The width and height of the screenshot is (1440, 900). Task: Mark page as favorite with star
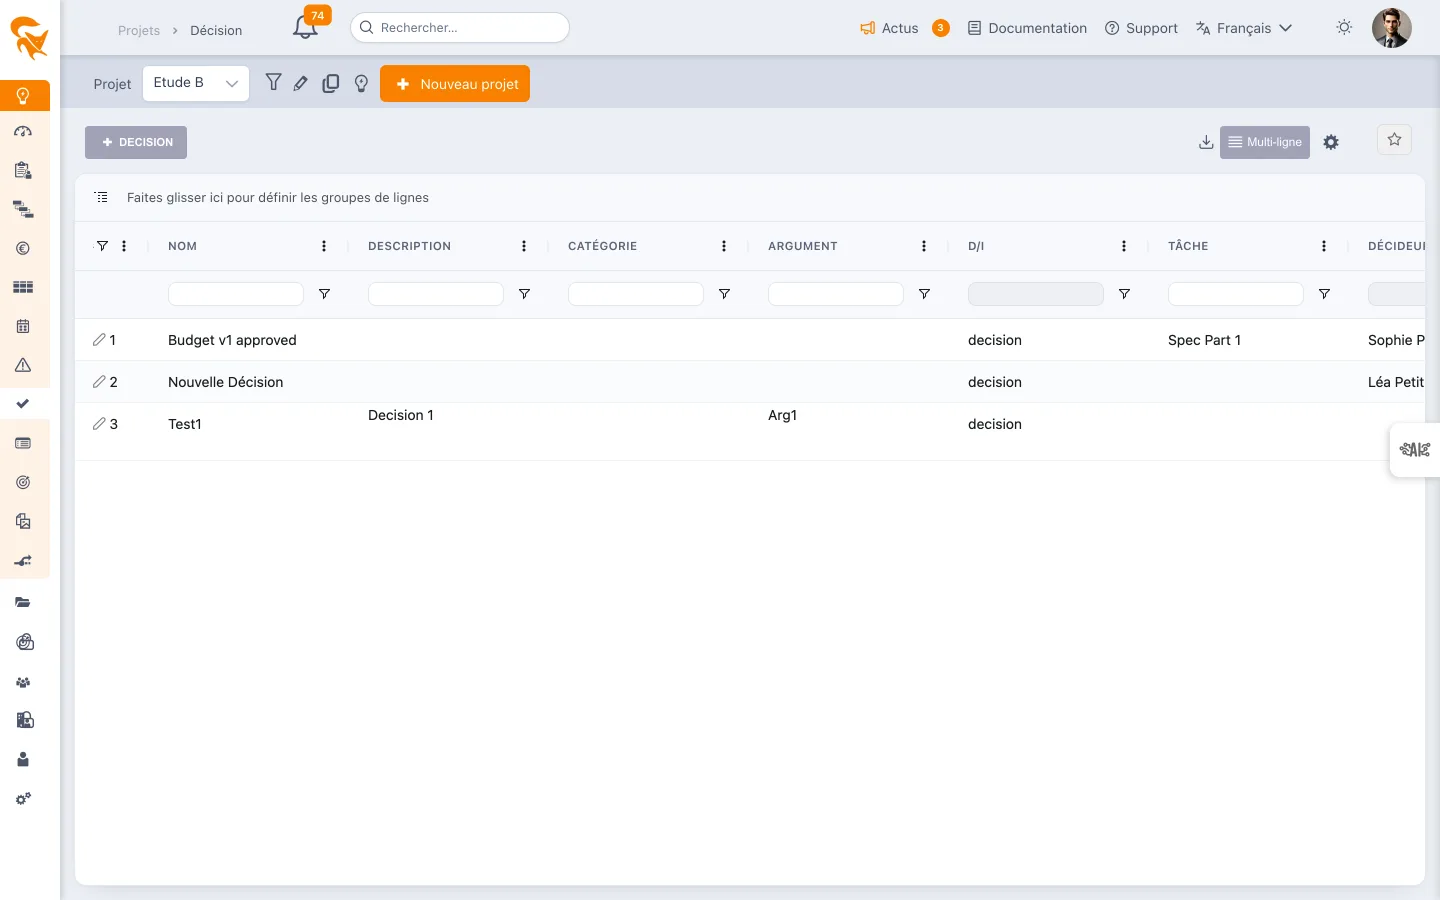(x=1394, y=140)
